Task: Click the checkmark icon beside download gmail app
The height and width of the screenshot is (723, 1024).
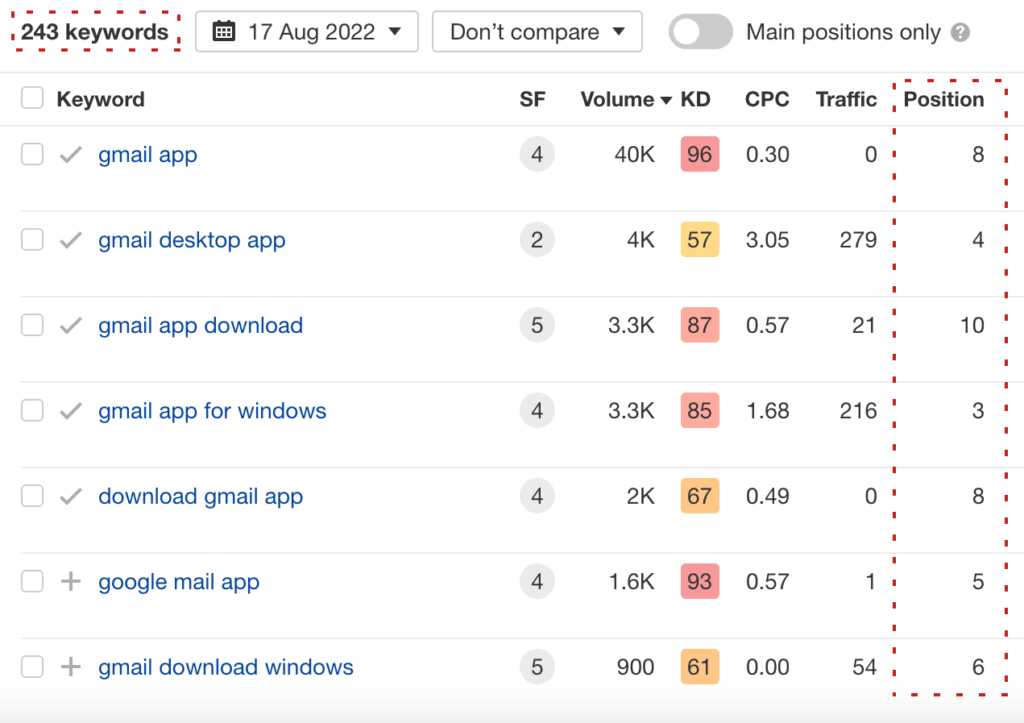Action: 70,497
